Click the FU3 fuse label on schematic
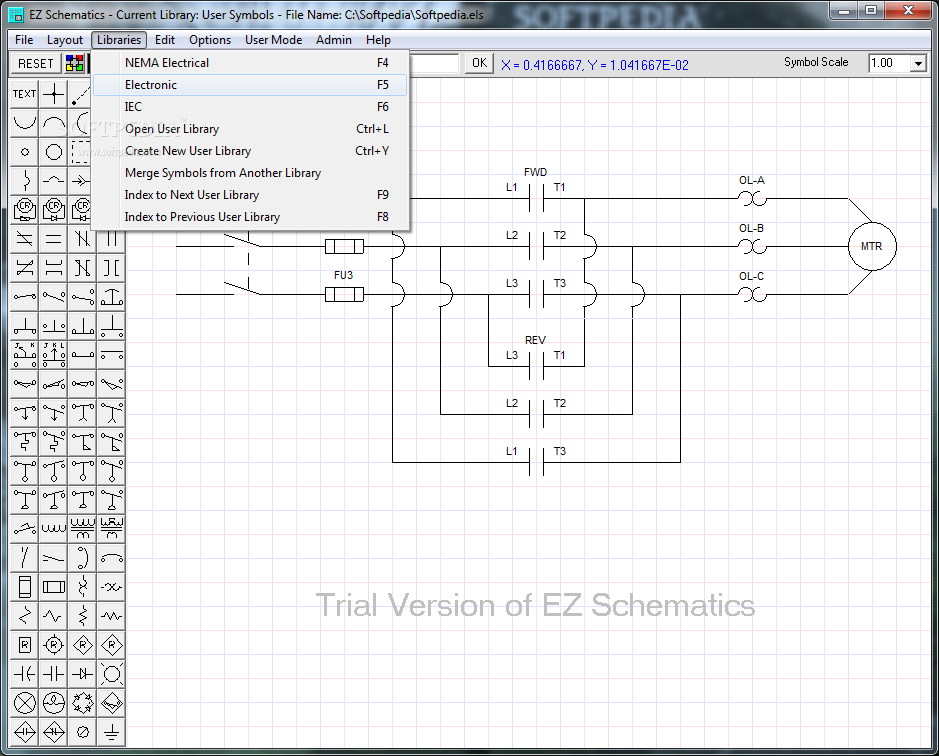This screenshot has width=939, height=756. click(343, 275)
